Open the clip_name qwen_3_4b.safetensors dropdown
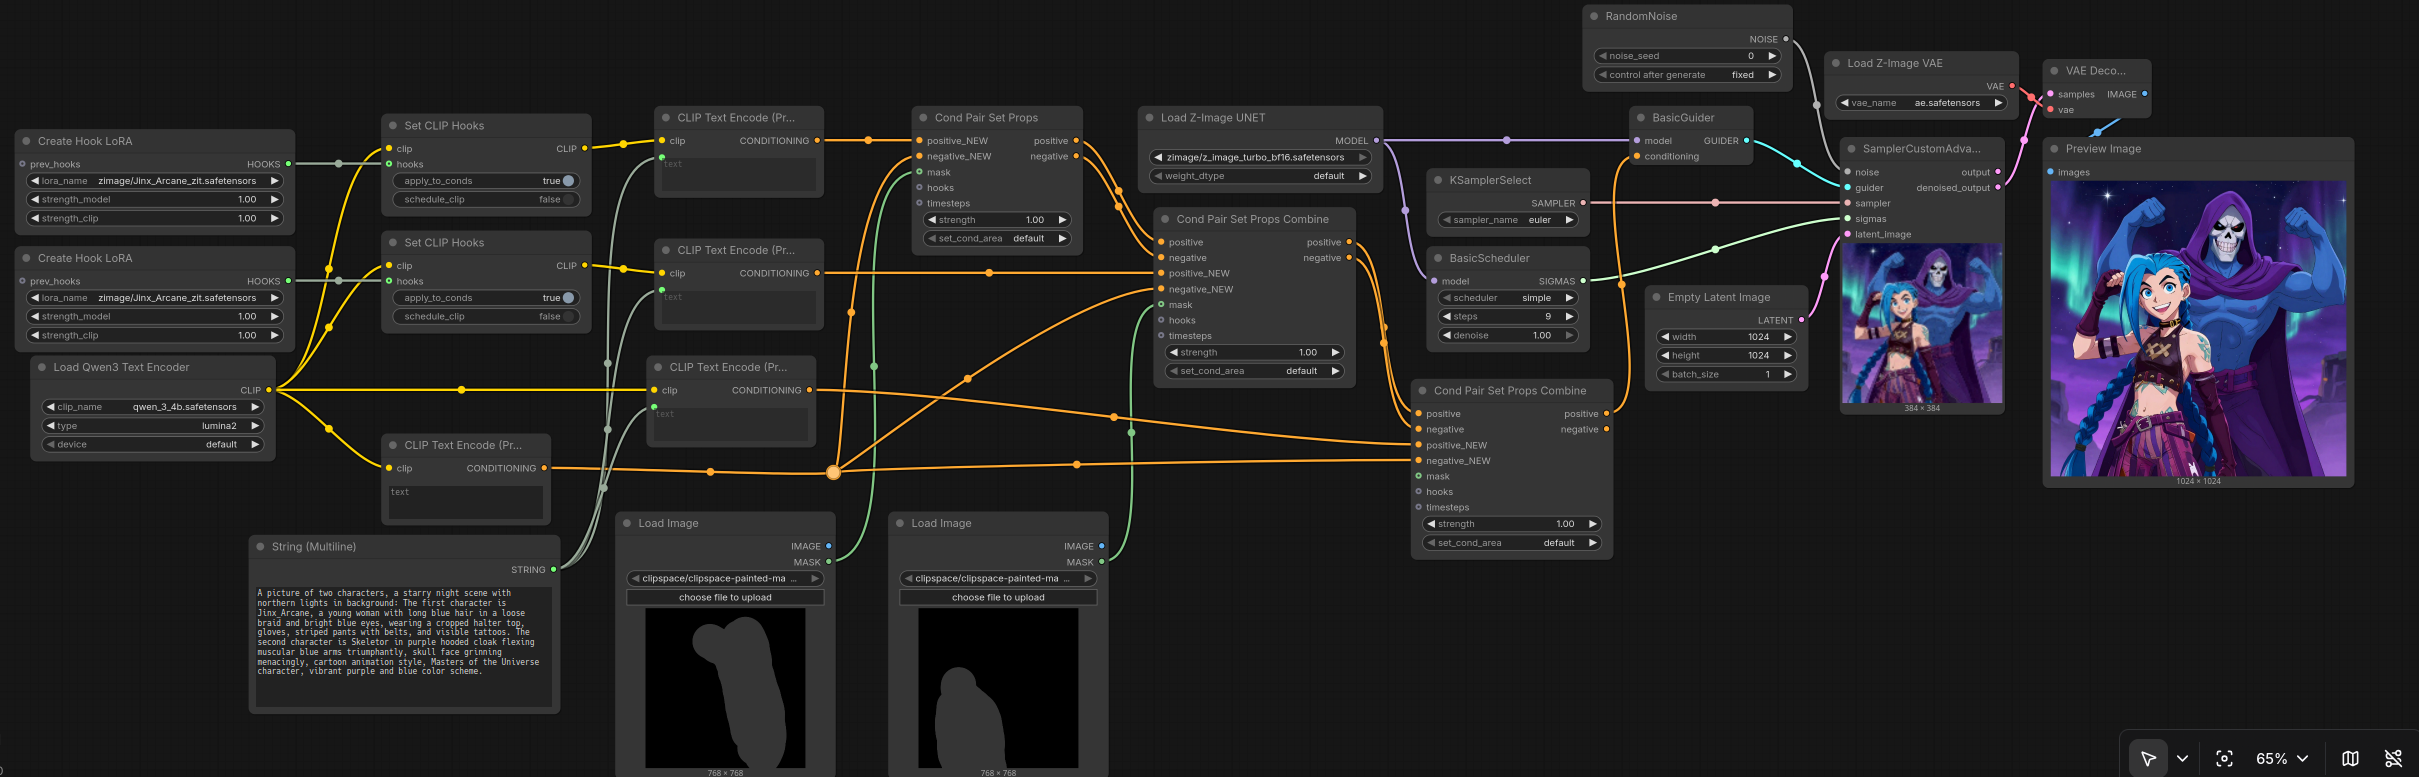 pyautogui.click(x=153, y=407)
